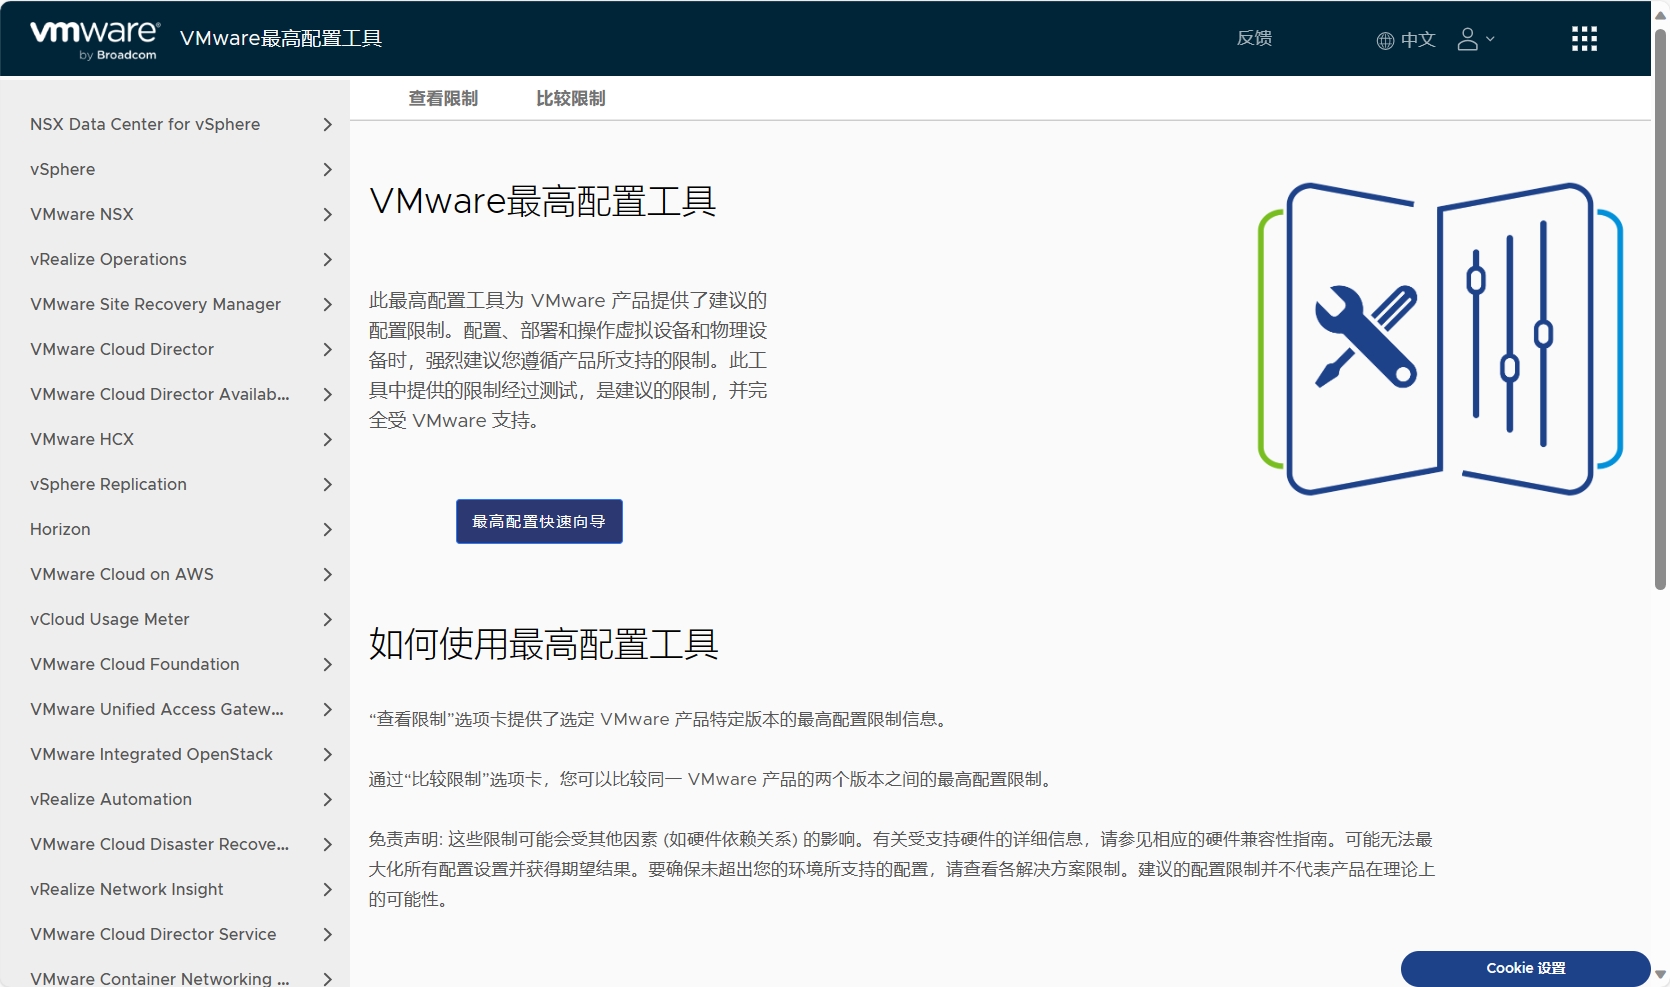Image resolution: width=1670 pixels, height=987 pixels.
Task: Switch to the 比较限制 tab
Action: pyautogui.click(x=569, y=98)
